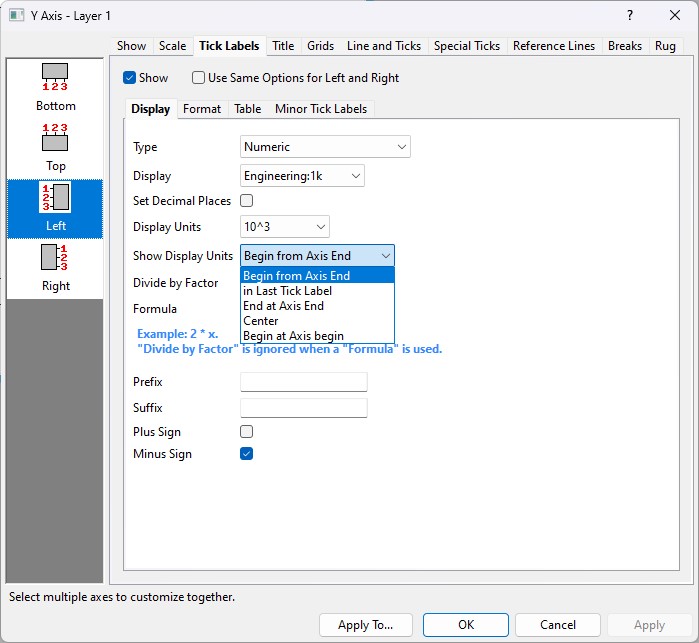The height and width of the screenshot is (643, 699).
Task: Click the dialog title bar icon
Action: (16, 16)
